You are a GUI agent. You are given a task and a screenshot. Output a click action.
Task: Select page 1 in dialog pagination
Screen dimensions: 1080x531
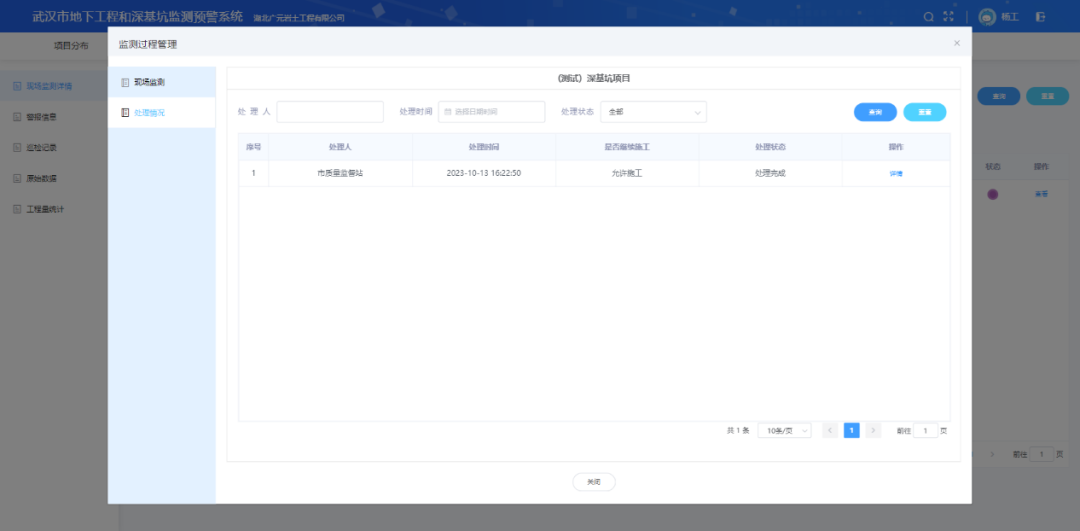851,431
